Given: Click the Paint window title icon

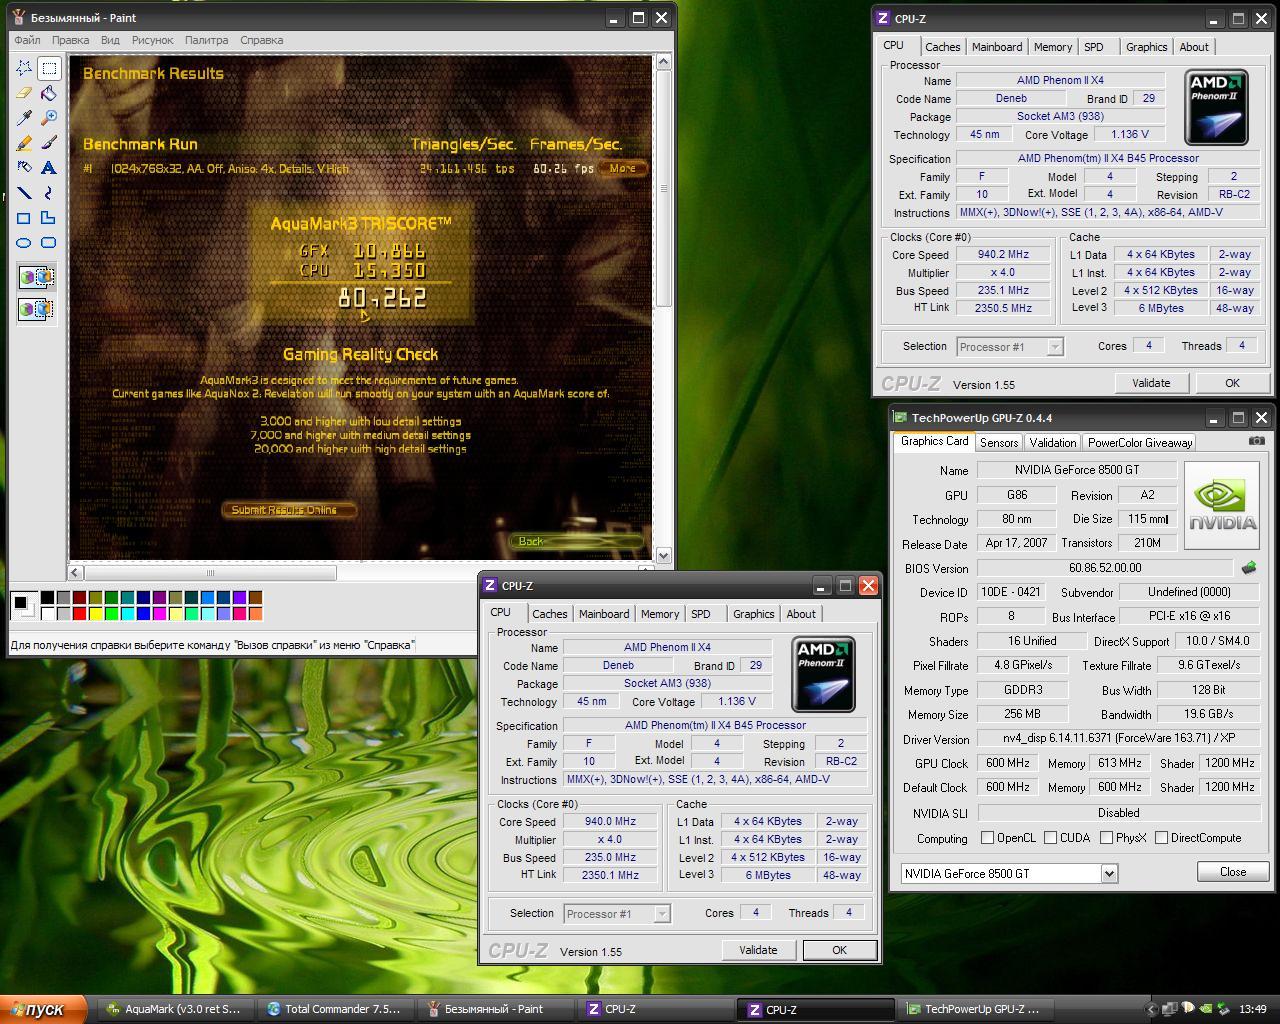Looking at the screenshot, I should 19,17.
